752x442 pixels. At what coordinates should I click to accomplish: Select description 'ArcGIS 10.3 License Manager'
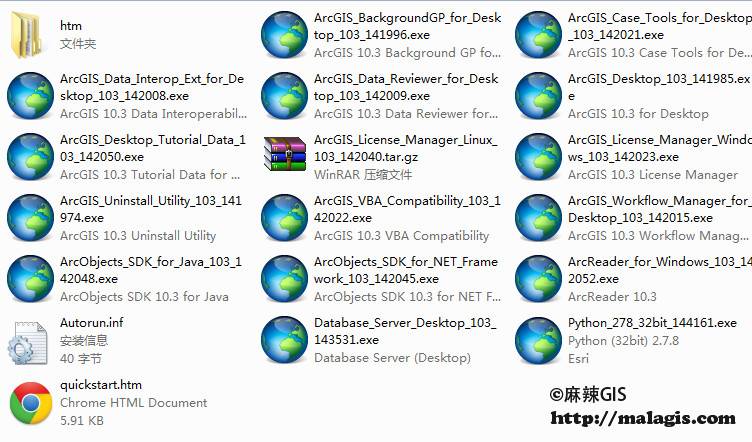pos(653,175)
